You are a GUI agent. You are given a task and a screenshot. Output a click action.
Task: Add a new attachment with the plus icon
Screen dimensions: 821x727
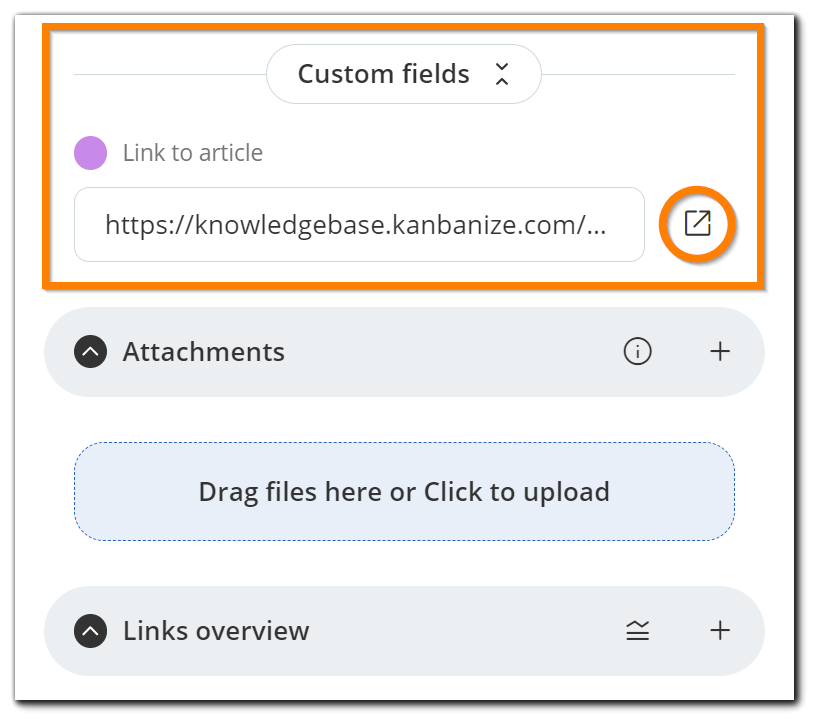(719, 351)
